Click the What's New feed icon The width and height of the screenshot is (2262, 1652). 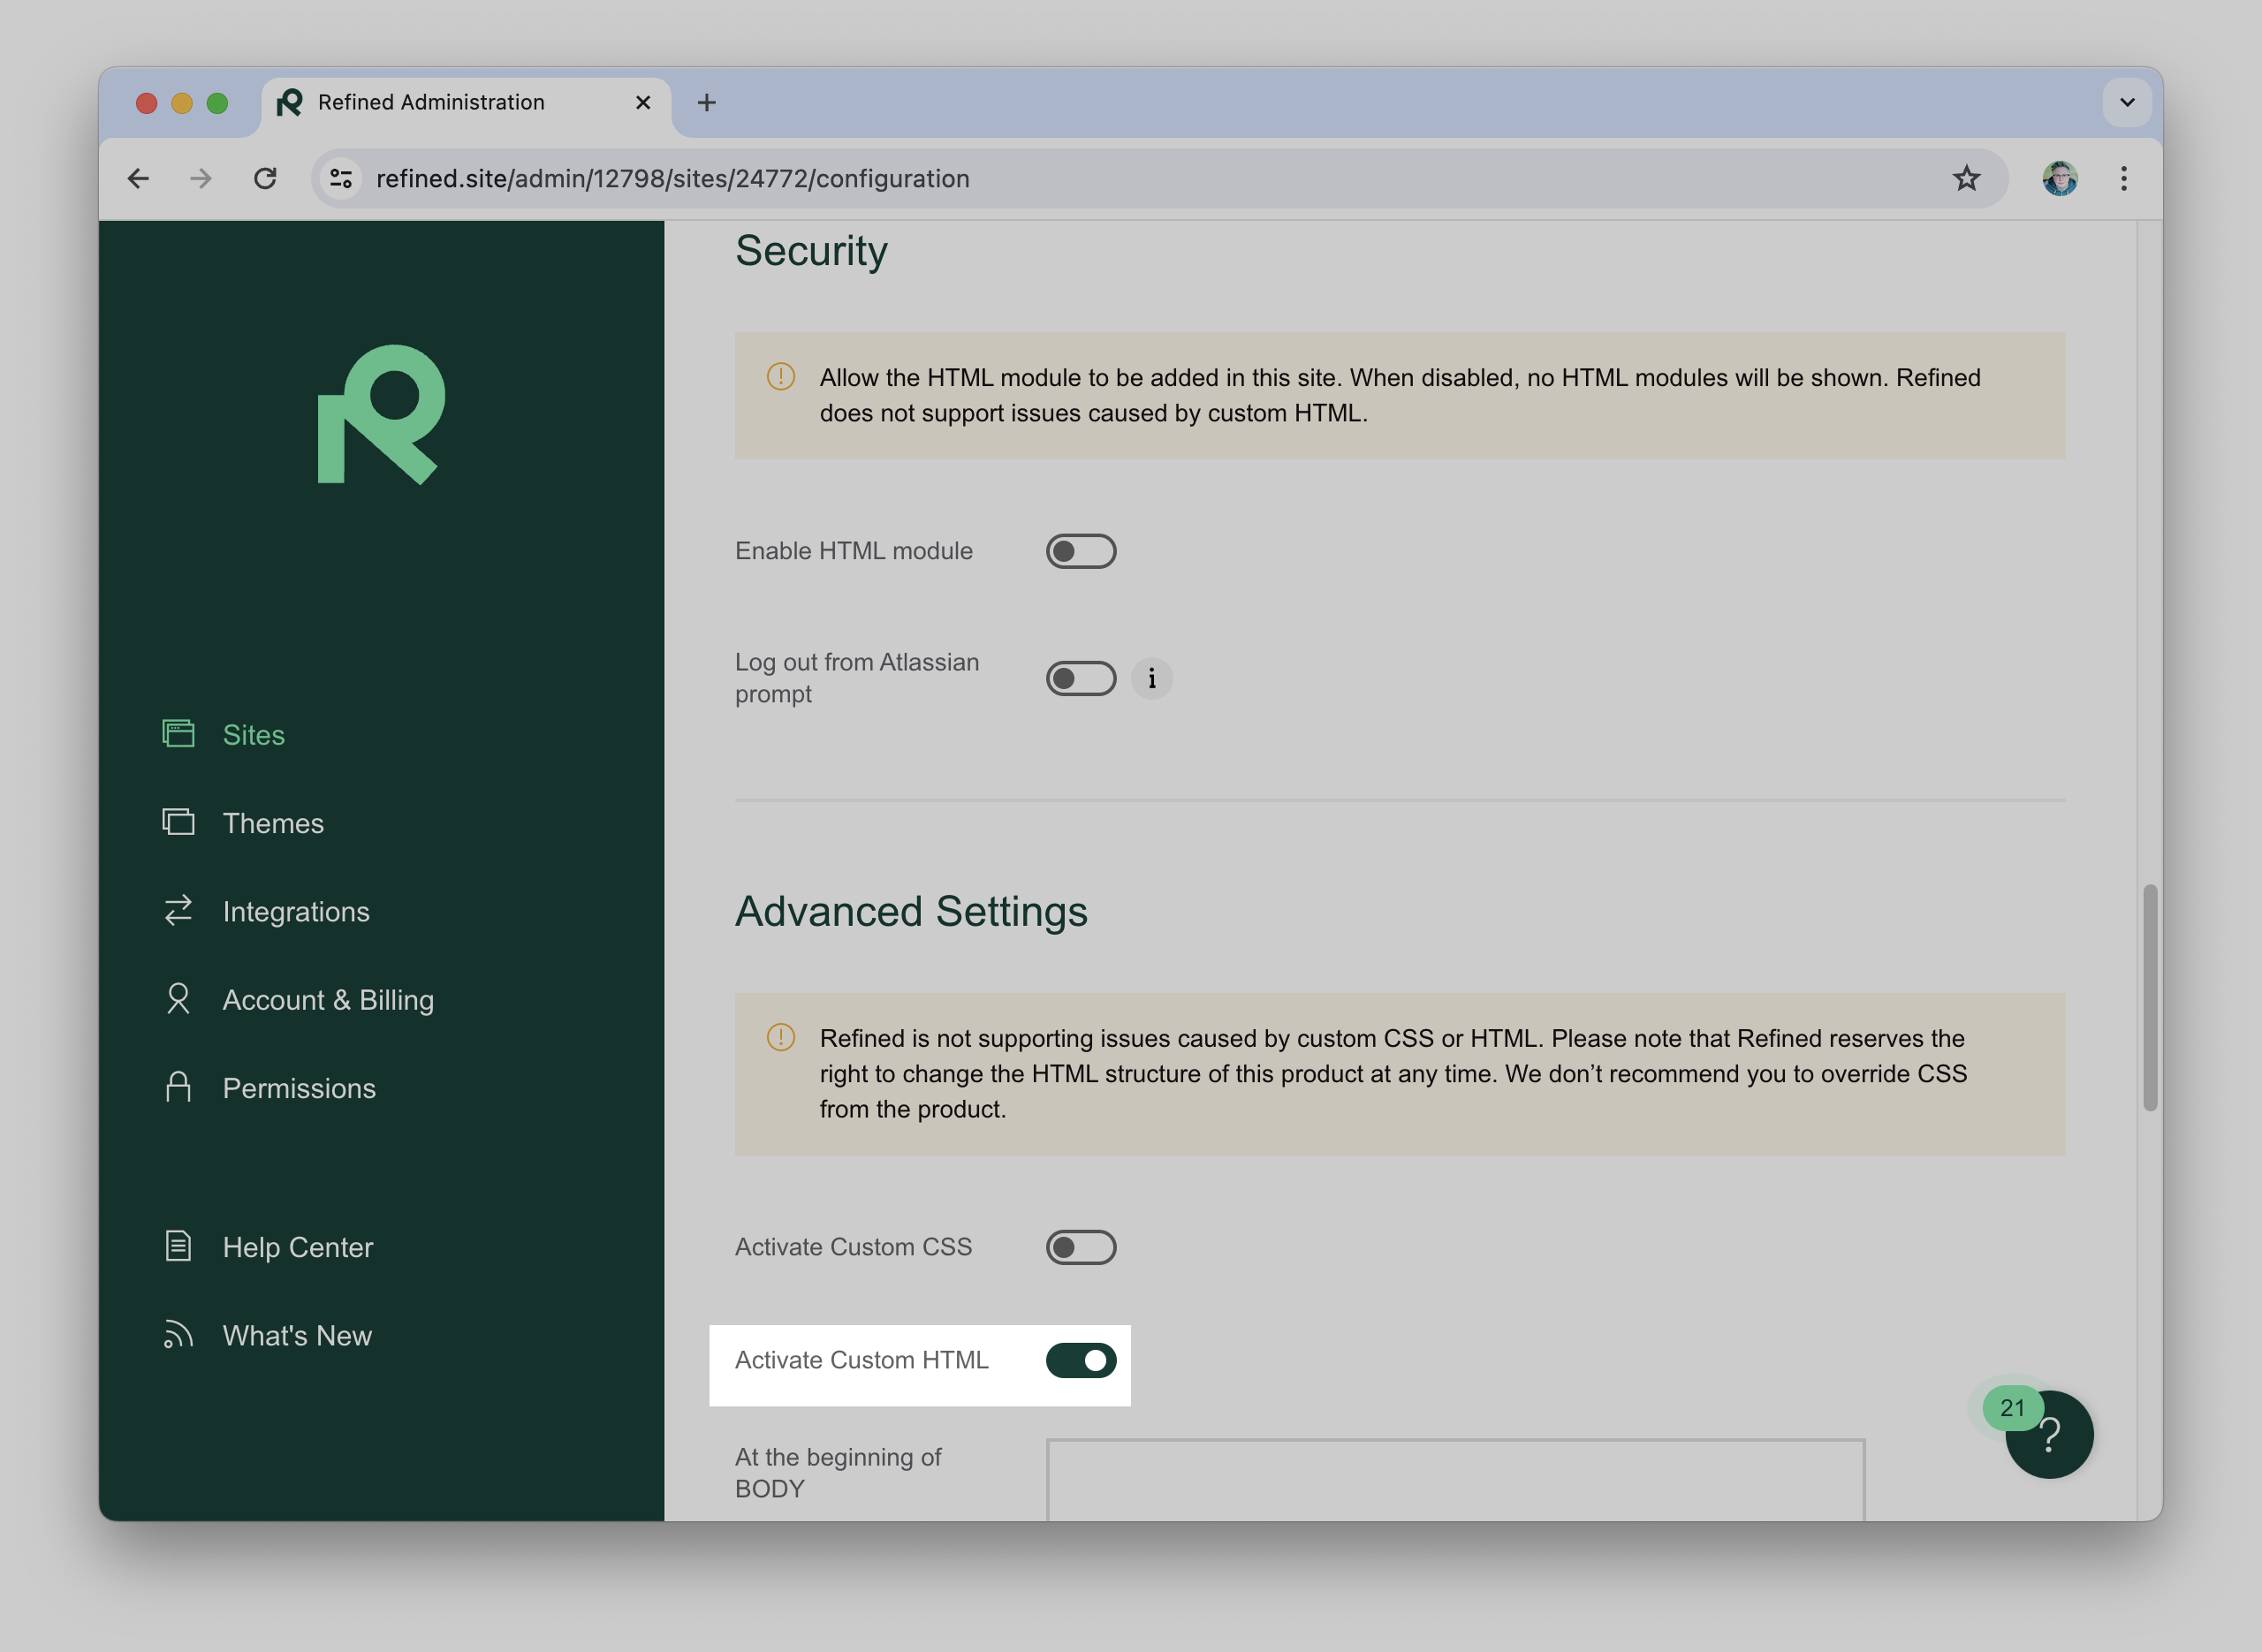(178, 1335)
